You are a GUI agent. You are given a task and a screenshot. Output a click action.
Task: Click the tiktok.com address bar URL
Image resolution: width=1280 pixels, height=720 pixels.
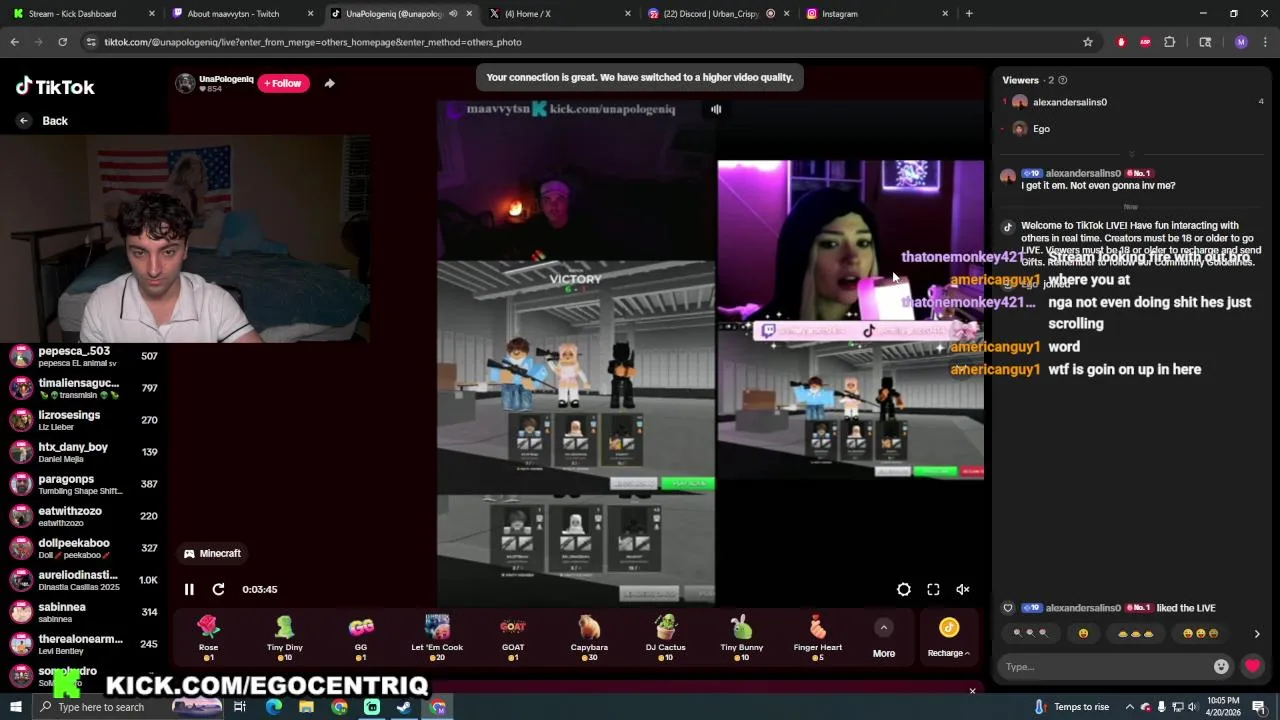(x=313, y=42)
